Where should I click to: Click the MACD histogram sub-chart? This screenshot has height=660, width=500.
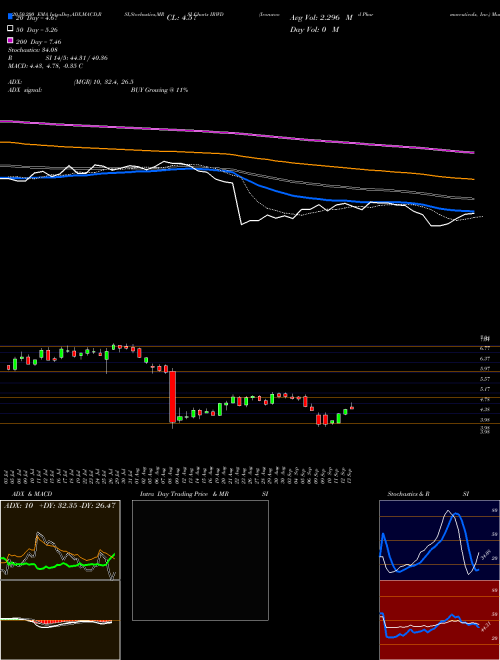pos(60,620)
